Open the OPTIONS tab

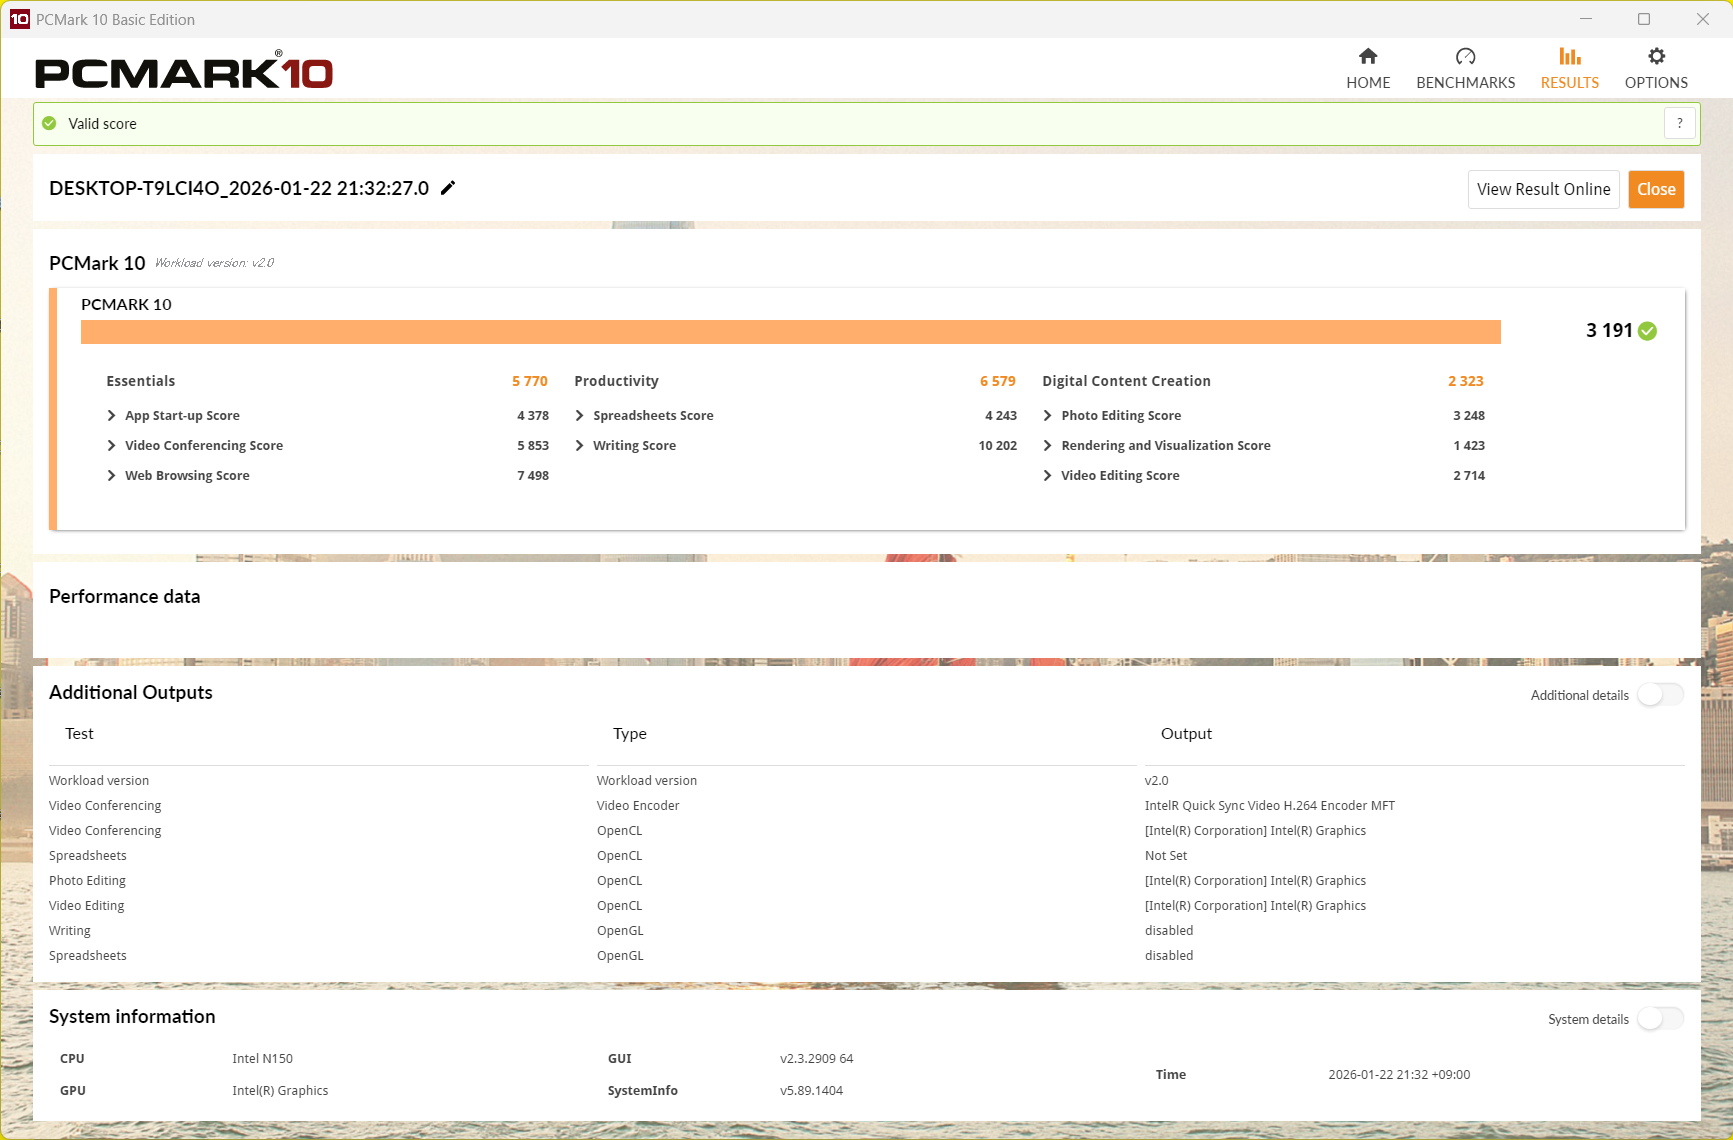1656,69
